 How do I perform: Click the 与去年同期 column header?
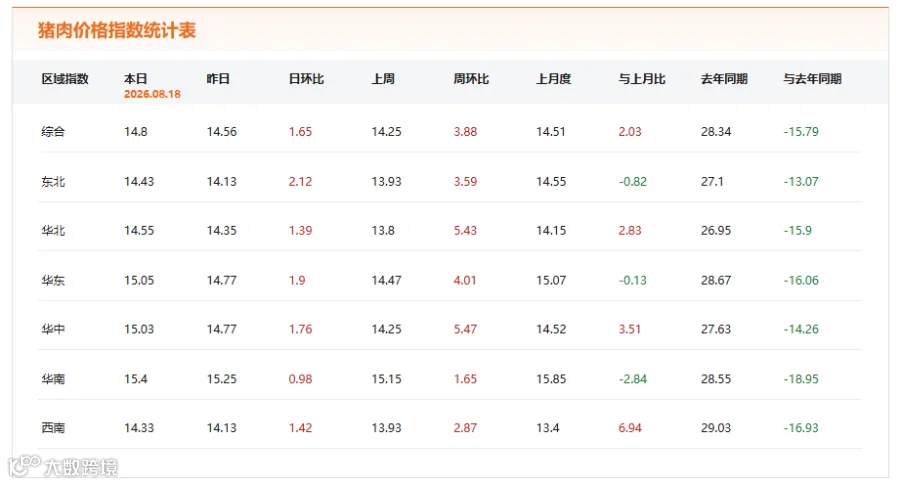point(812,79)
